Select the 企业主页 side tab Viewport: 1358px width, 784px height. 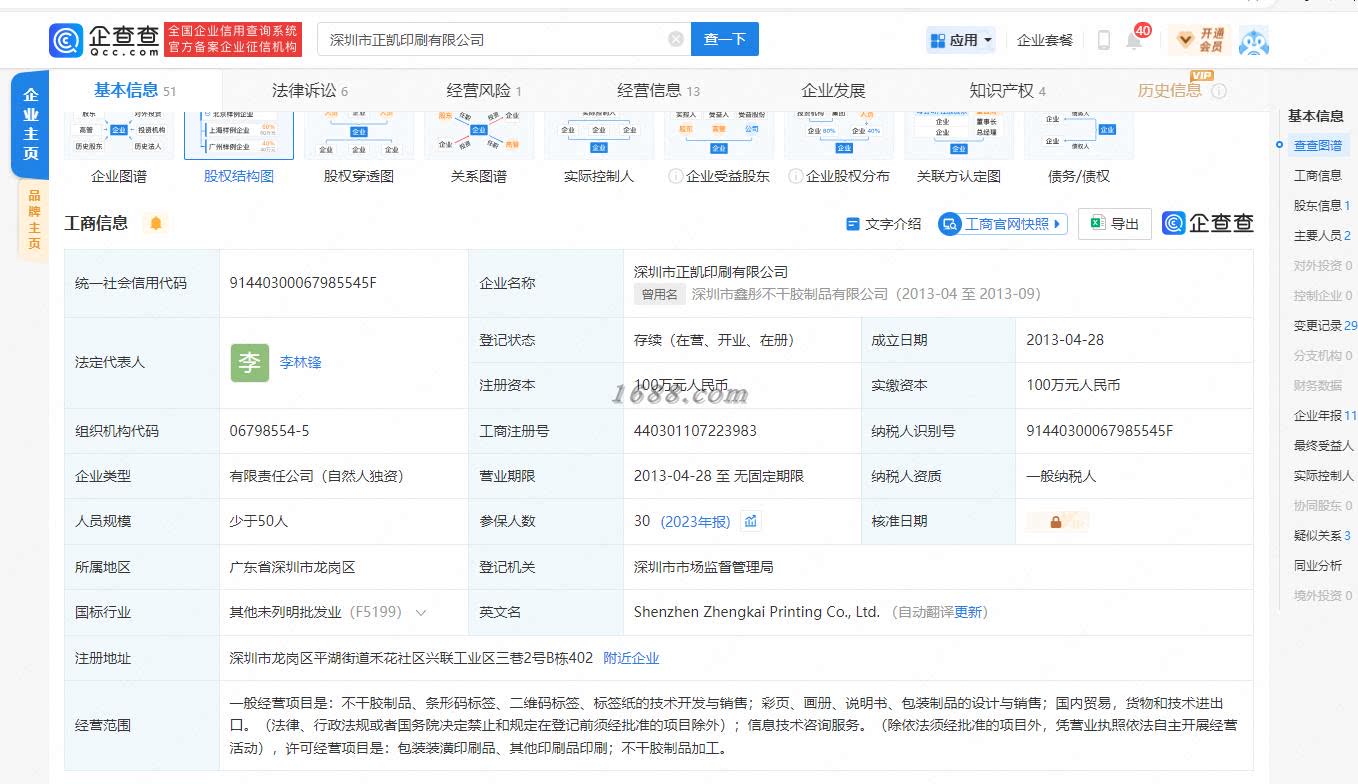30,124
